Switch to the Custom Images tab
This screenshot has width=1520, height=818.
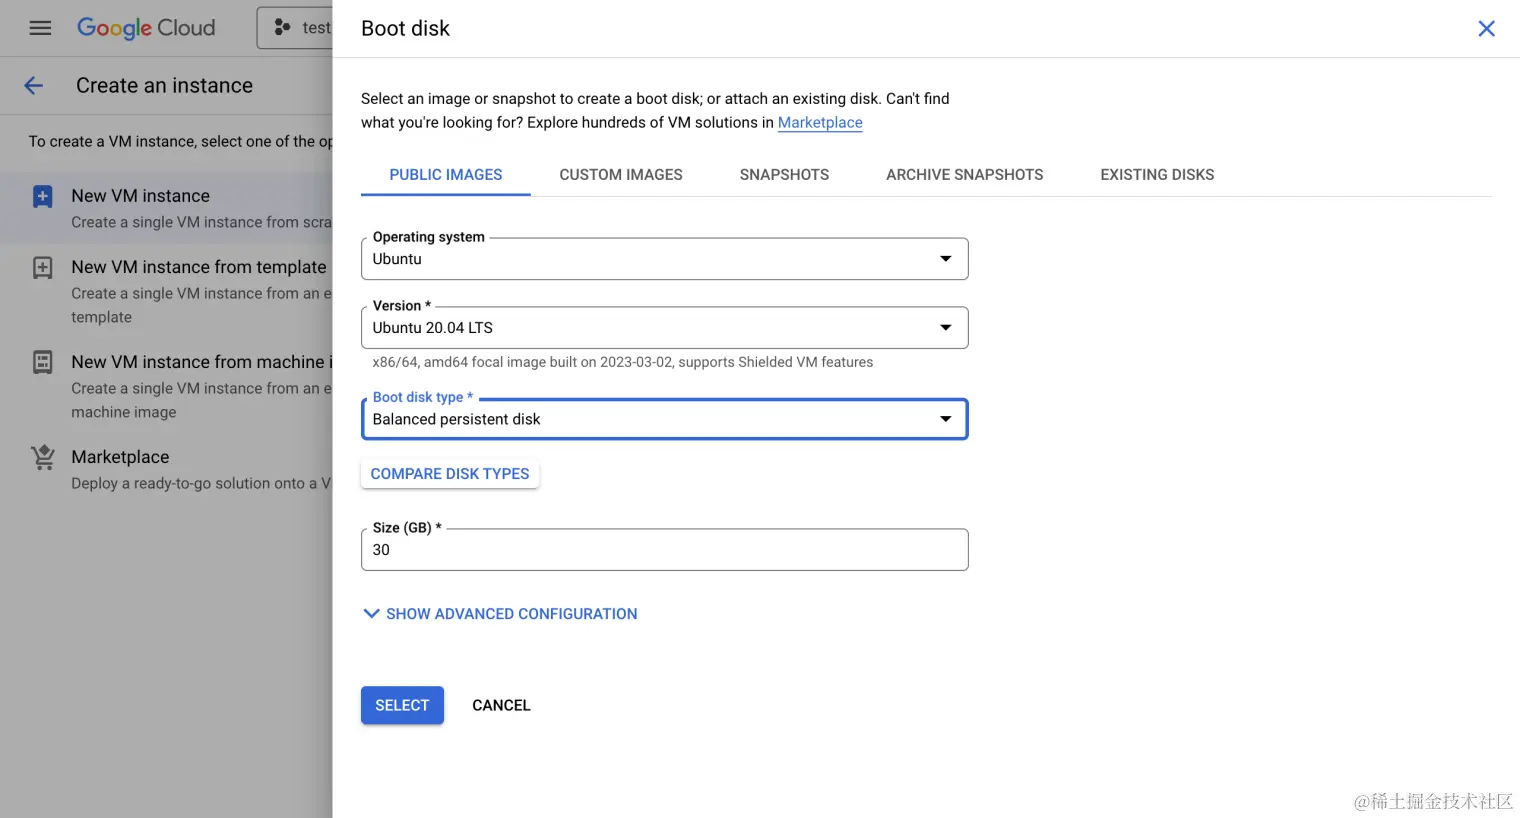pyautogui.click(x=621, y=175)
